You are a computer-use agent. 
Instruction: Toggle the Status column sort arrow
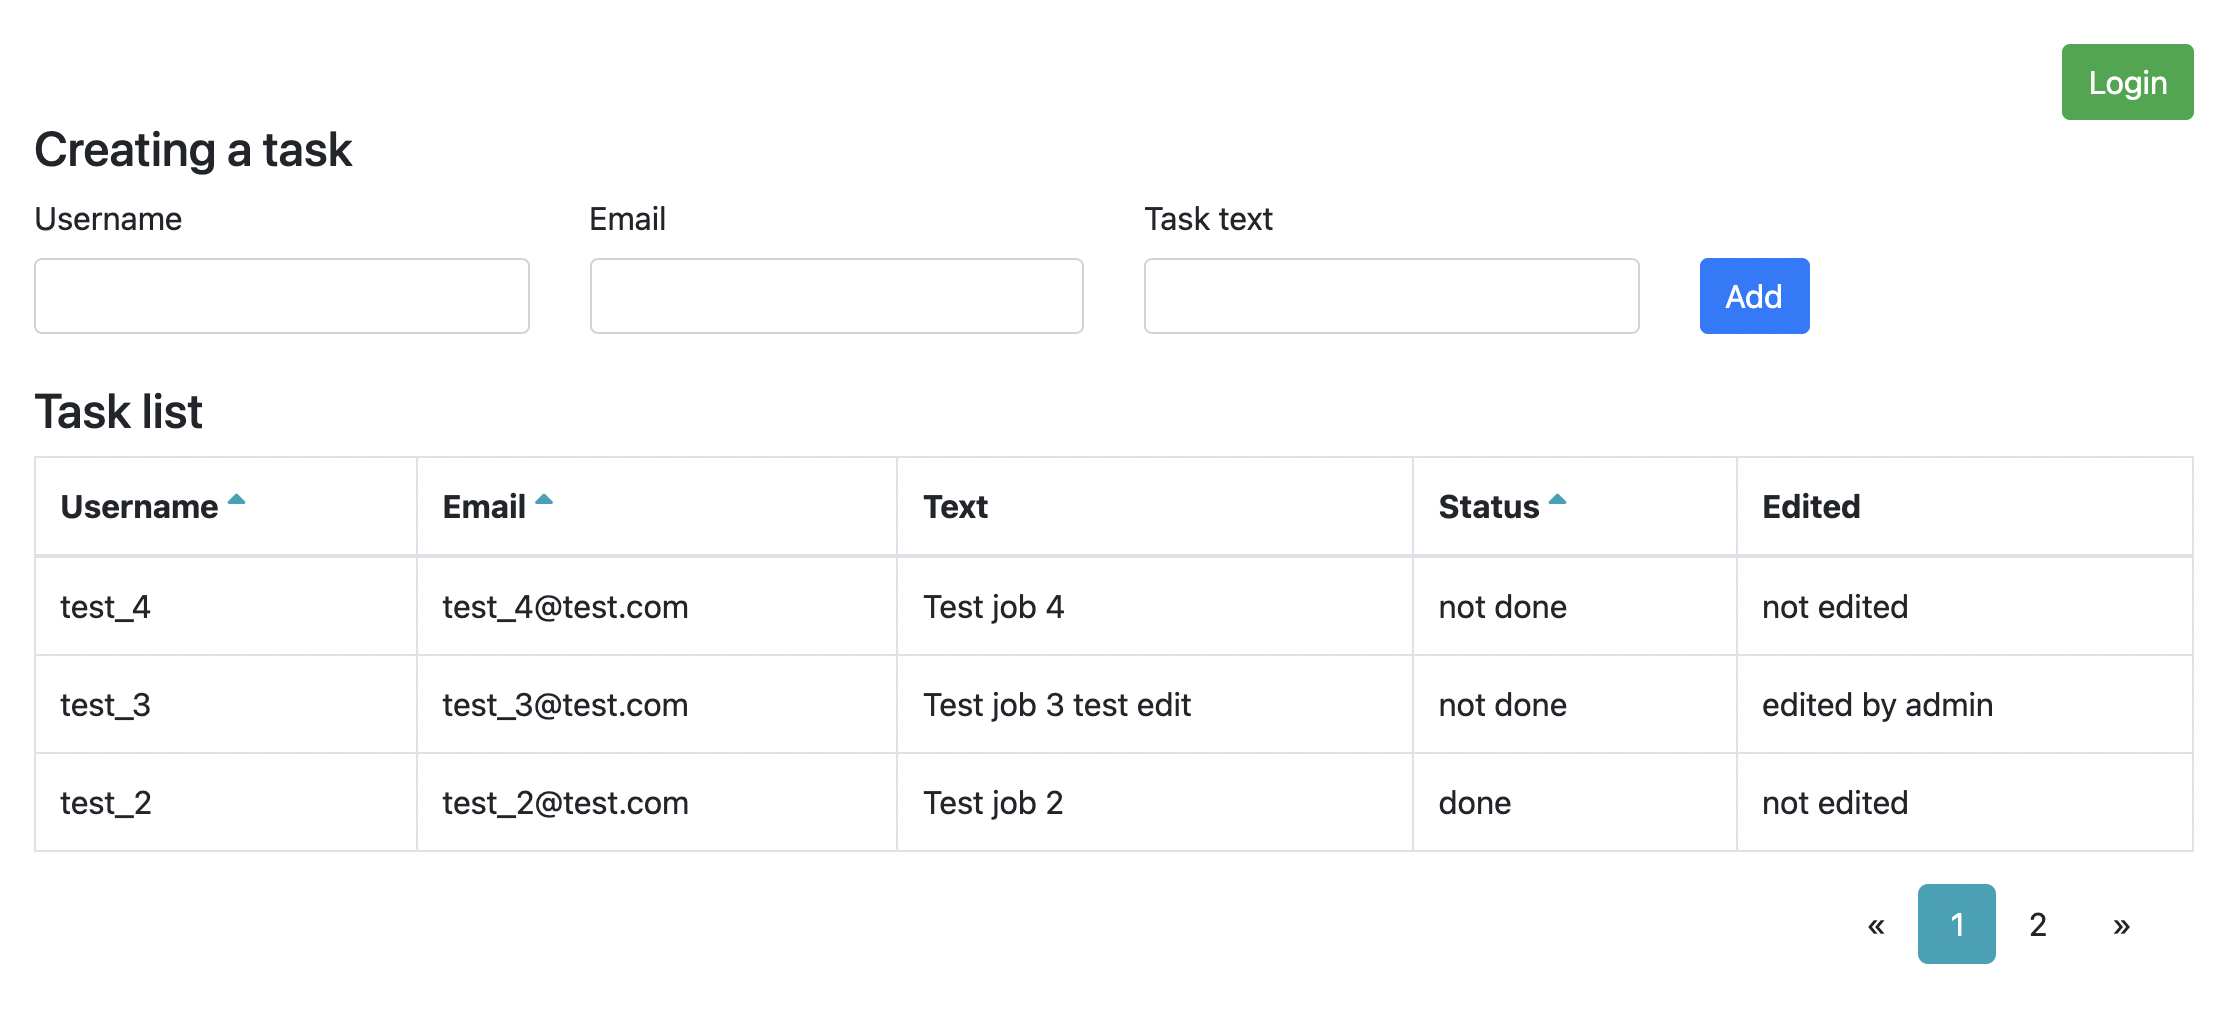[1558, 499]
